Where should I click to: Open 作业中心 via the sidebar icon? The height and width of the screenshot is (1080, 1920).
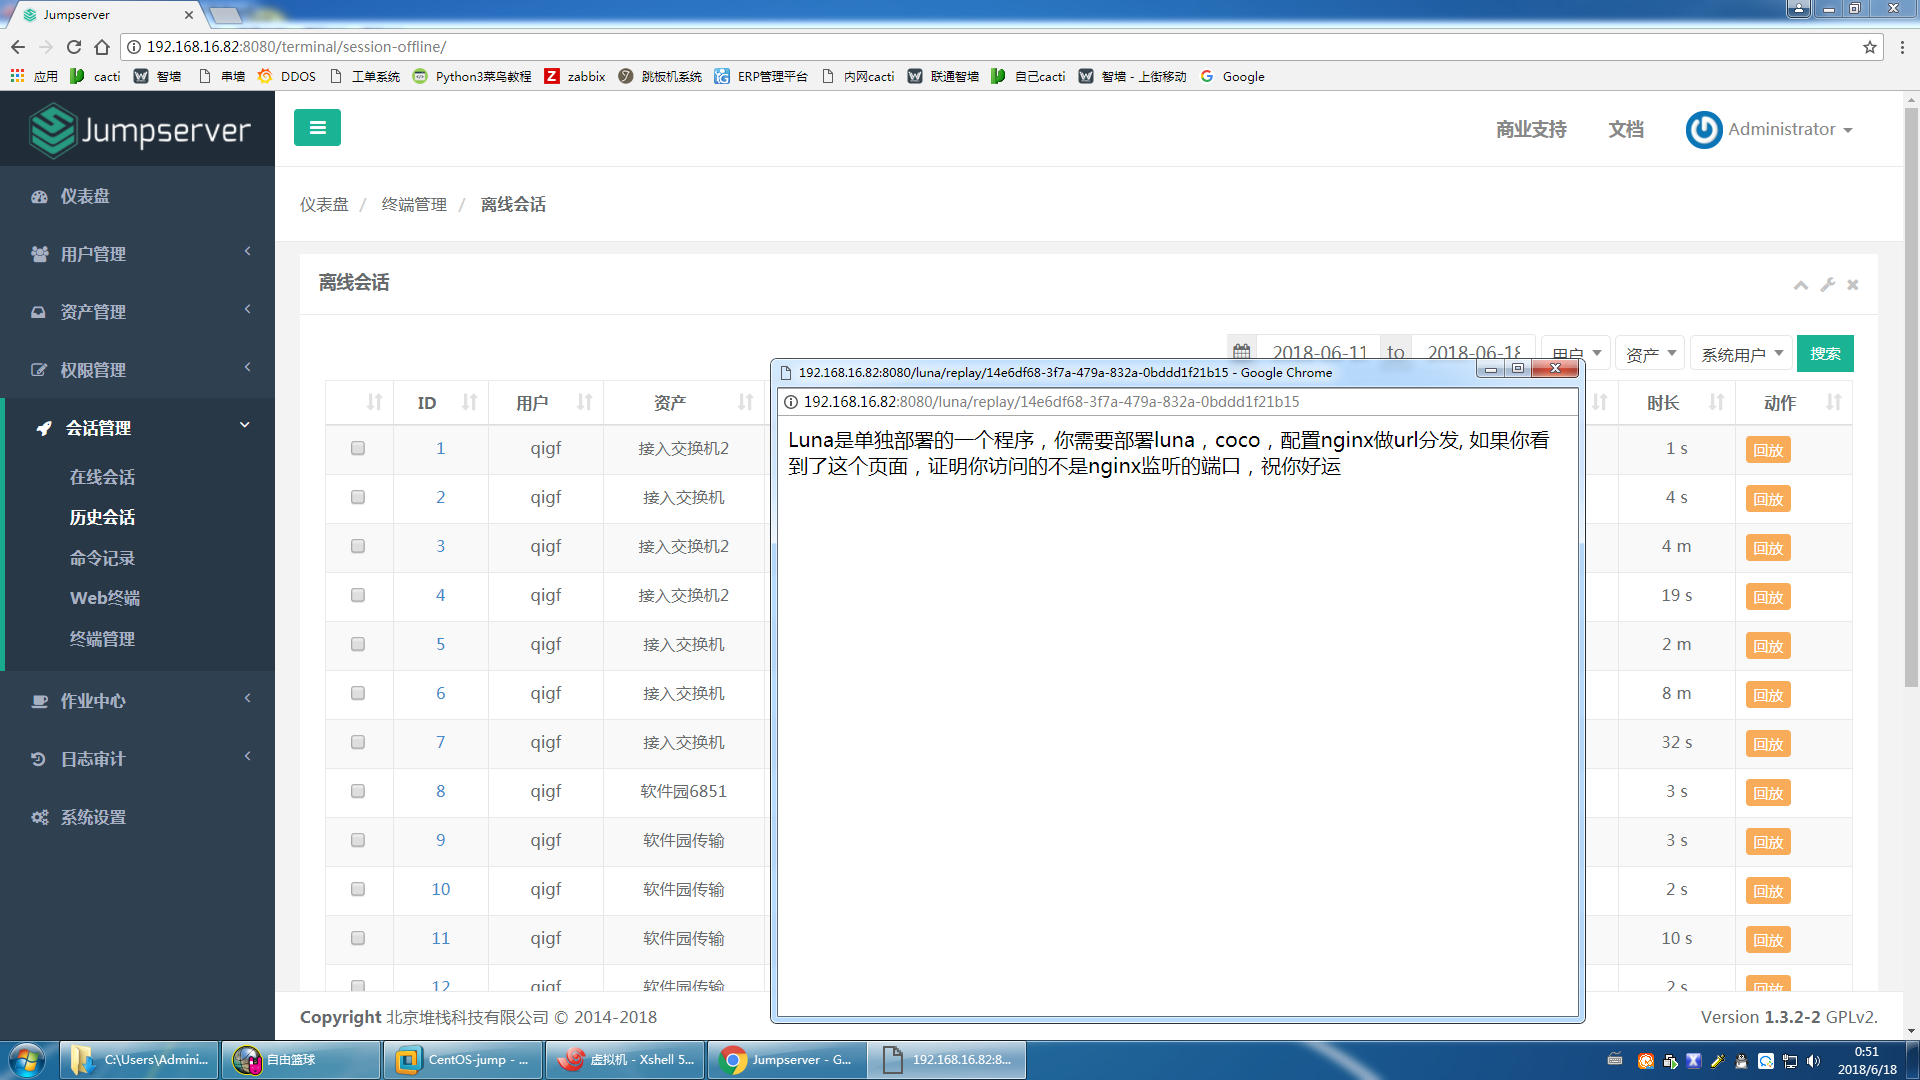point(38,700)
